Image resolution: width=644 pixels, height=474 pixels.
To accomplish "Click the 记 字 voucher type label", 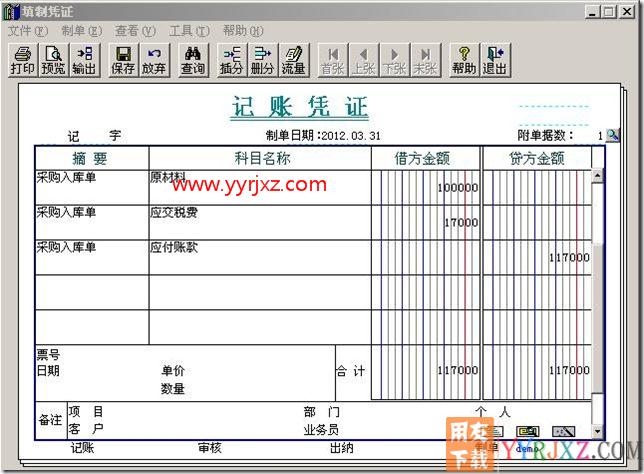I will tap(94, 136).
